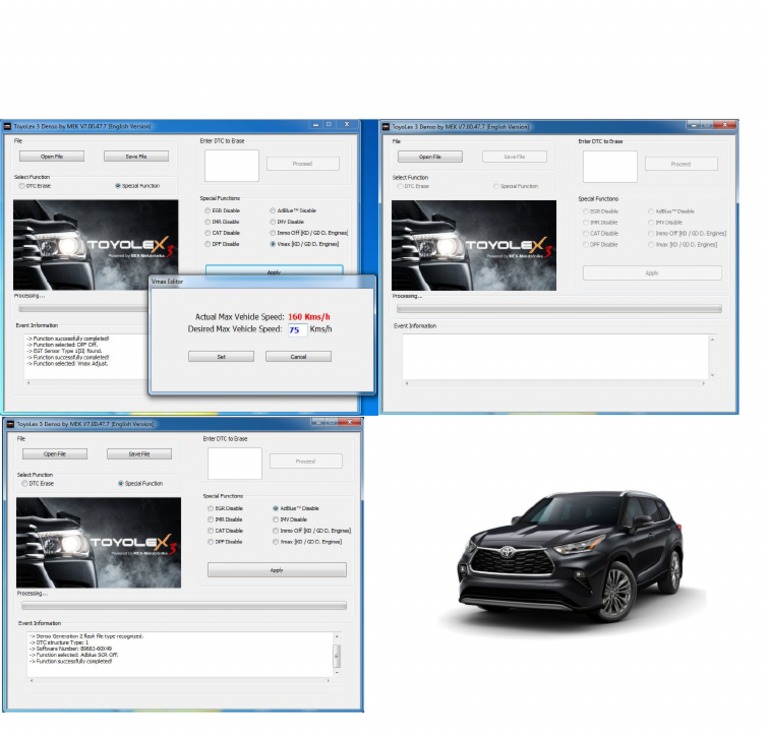Click the Vmax Editor dialog title bar

262,282
